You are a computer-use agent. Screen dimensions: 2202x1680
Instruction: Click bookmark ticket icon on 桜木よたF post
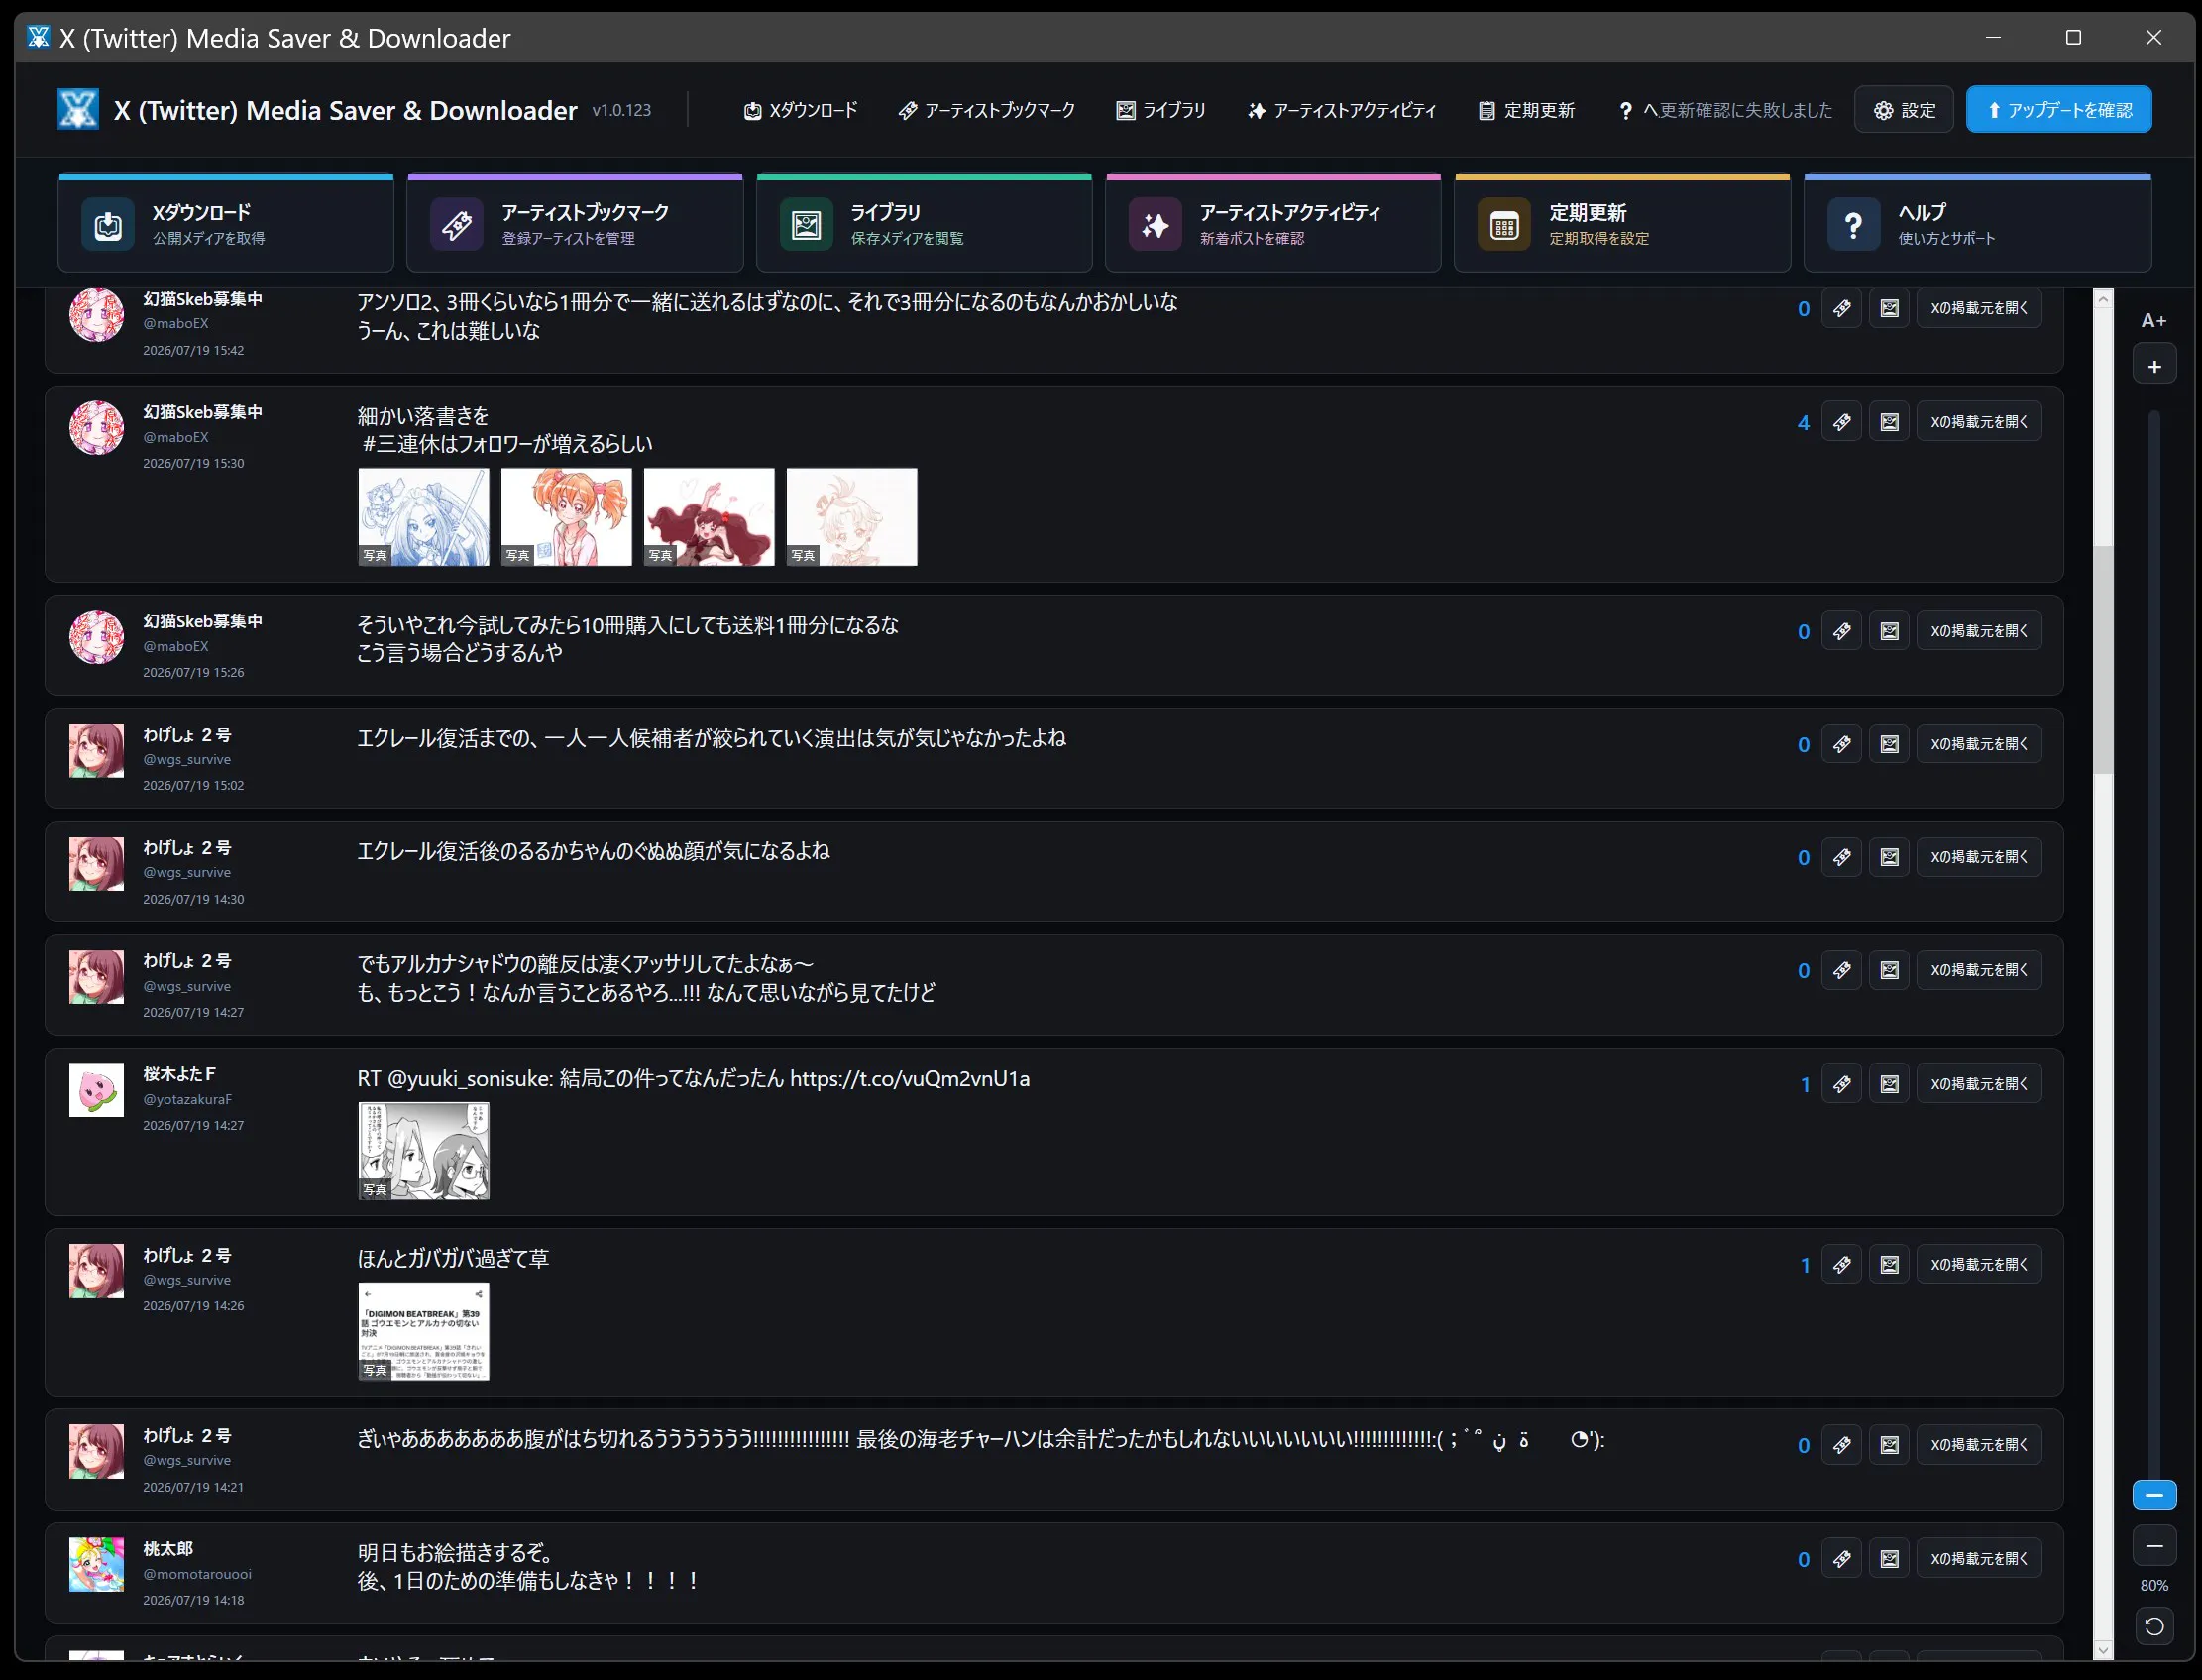tap(1841, 1084)
